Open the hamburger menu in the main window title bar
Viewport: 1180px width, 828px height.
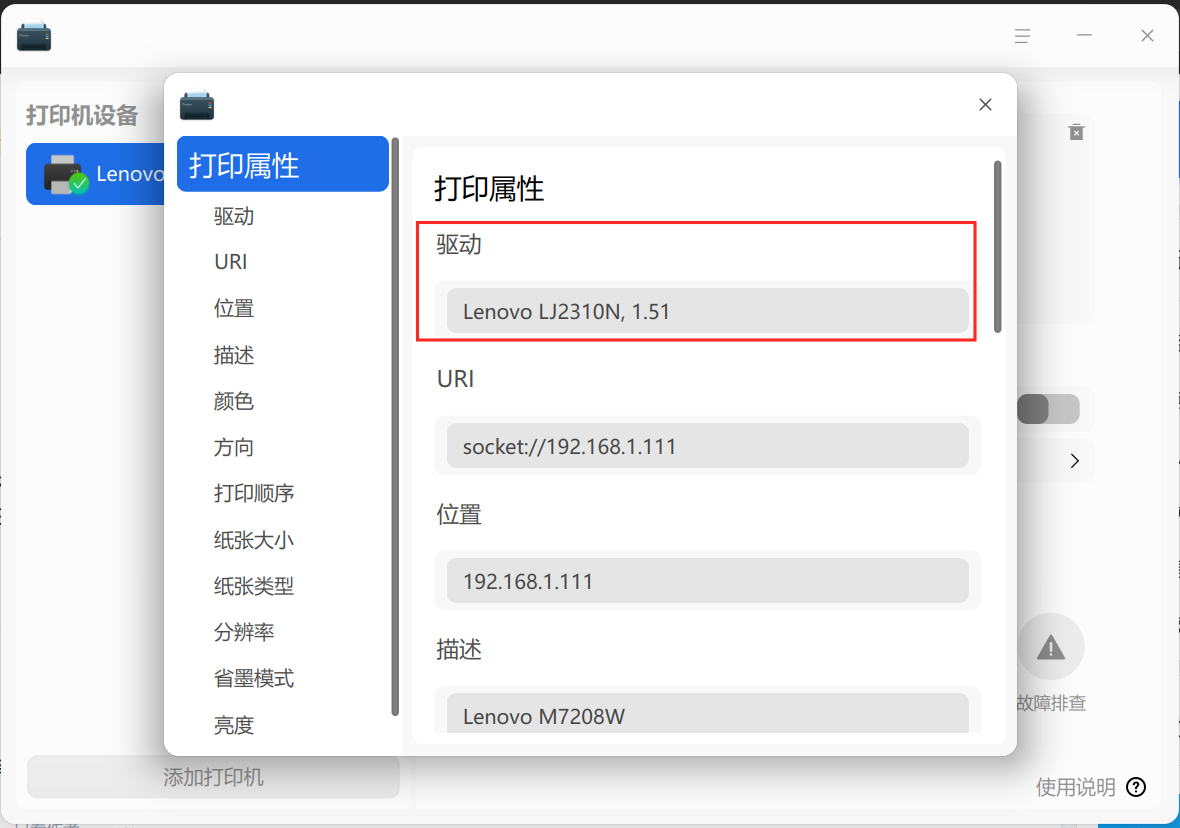[1021, 35]
